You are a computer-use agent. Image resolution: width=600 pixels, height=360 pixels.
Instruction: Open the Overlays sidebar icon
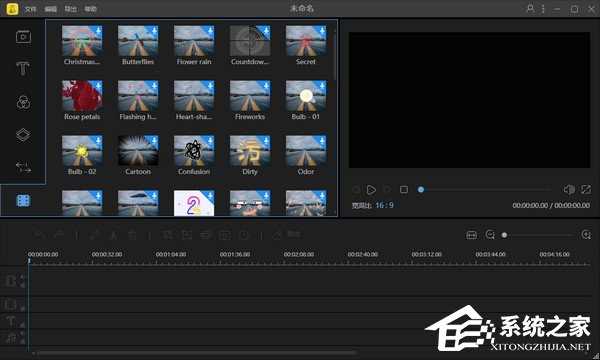23,135
